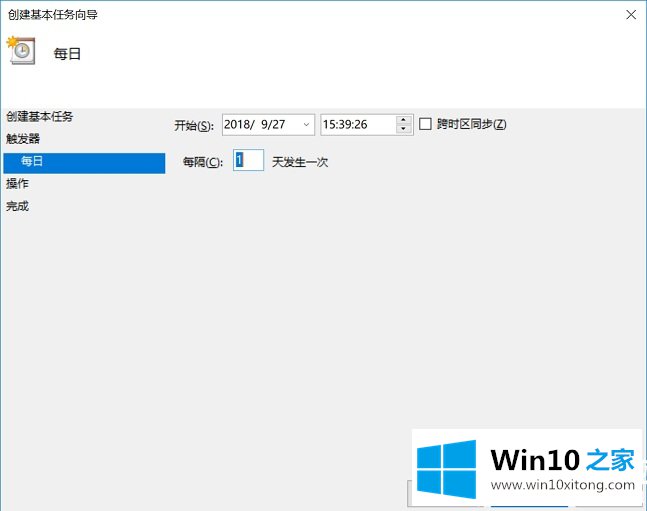Increase time with the spinner up arrow
The width and height of the screenshot is (647, 511).
(x=404, y=120)
